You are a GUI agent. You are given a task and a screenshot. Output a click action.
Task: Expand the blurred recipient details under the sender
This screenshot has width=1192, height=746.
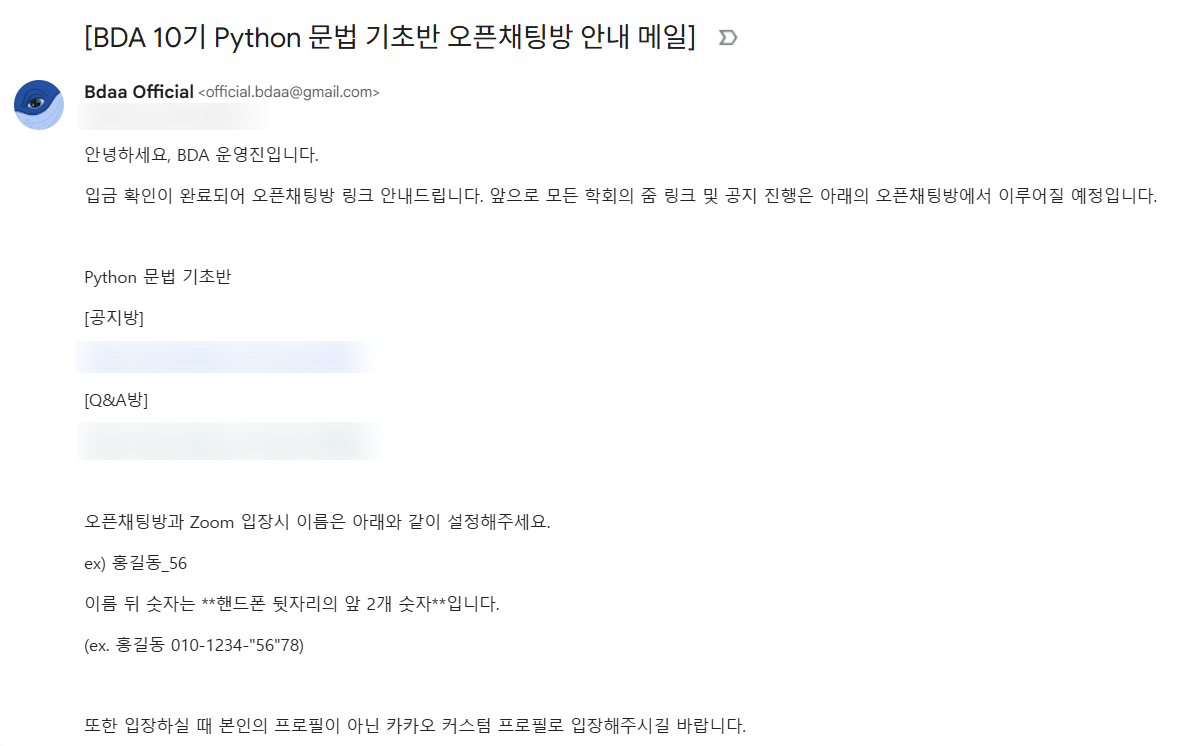[x=173, y=118]
